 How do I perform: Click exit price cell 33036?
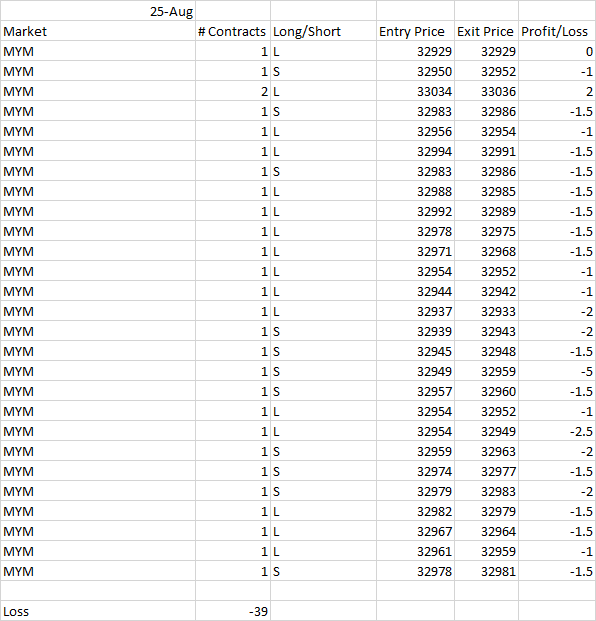point(486,91)
